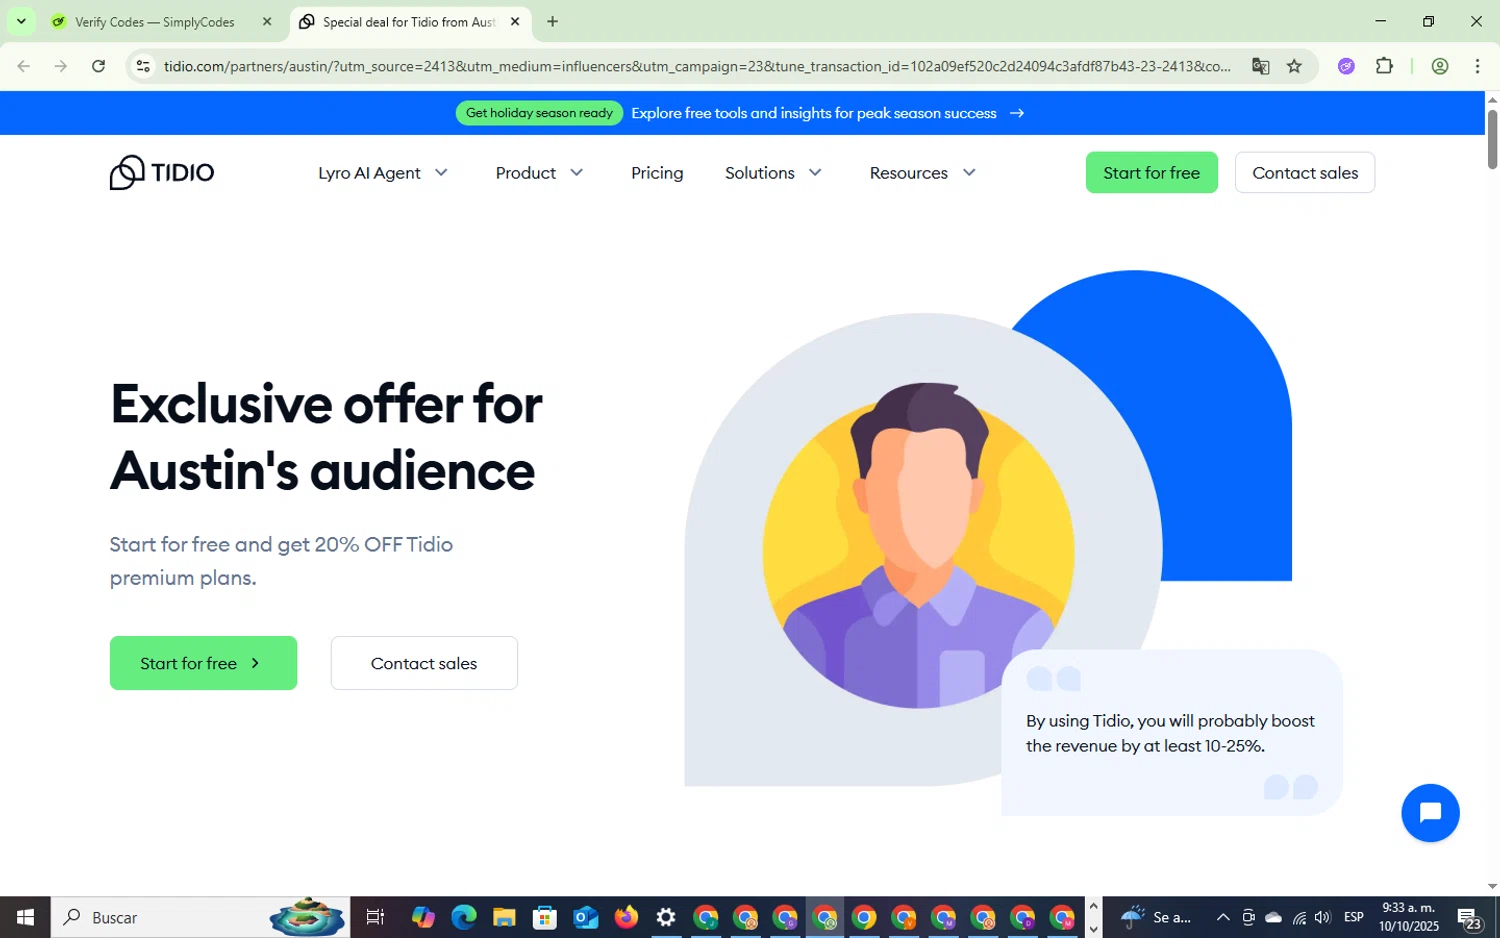
Task: Open OneDrive cloud icon in tray
Action: tap(1274, 917)
